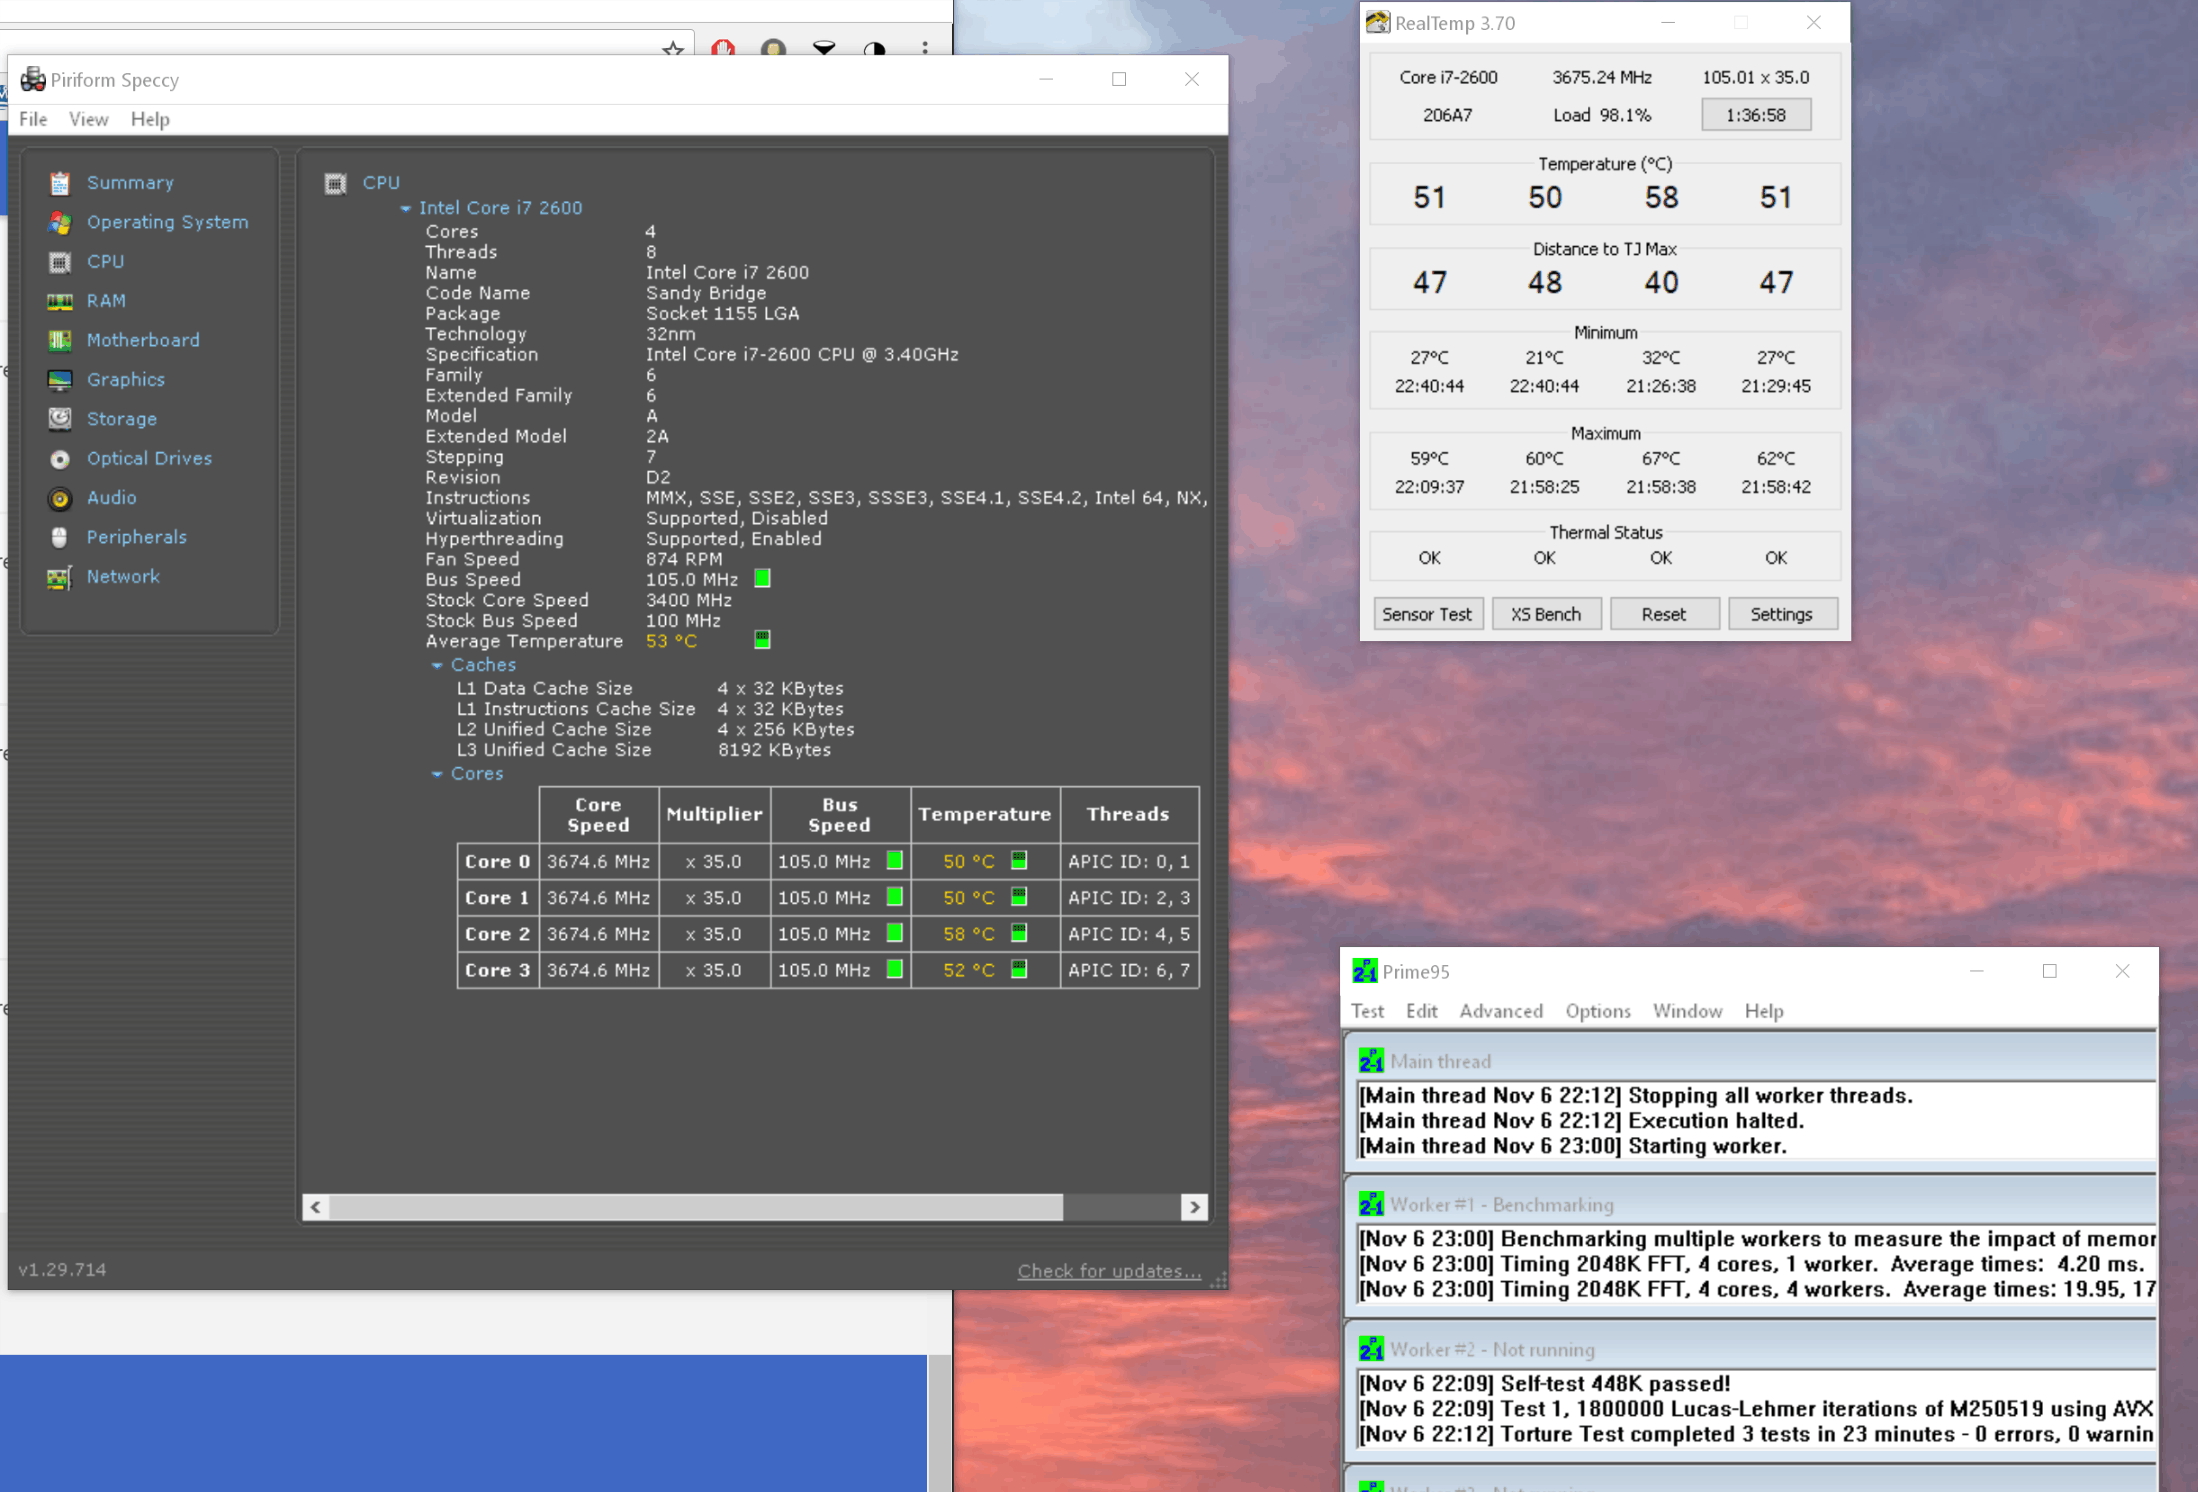Screen dimensions: 2198x1492
Task: Click the Network section icon
Action: 60,577
